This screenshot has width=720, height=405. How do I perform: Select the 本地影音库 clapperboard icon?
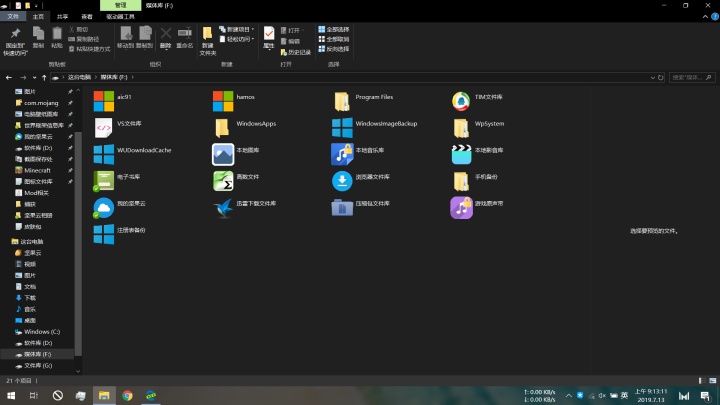461,154
